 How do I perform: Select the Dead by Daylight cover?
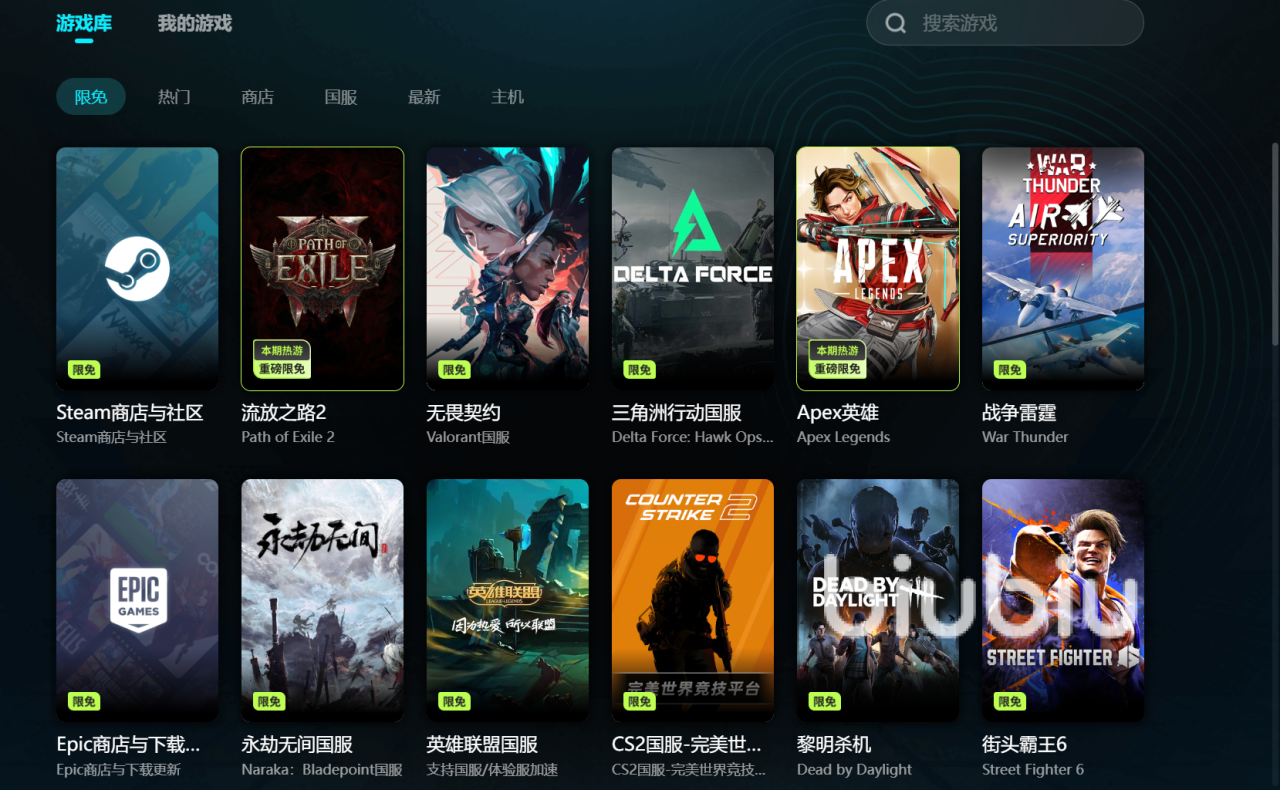[878, 600]
